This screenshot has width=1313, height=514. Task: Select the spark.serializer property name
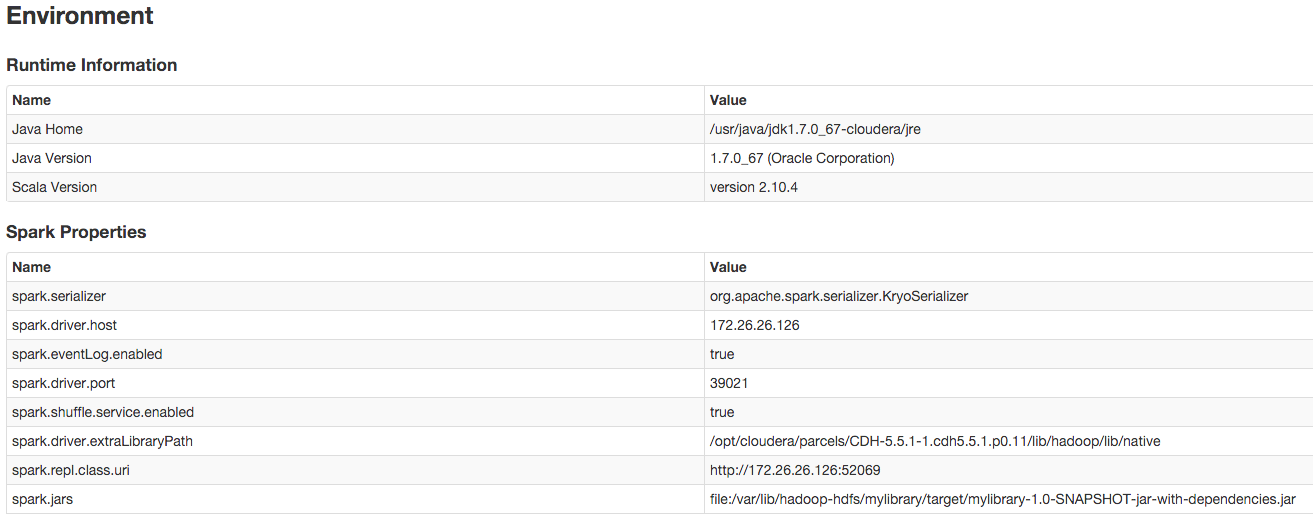[x=59, y=296]
